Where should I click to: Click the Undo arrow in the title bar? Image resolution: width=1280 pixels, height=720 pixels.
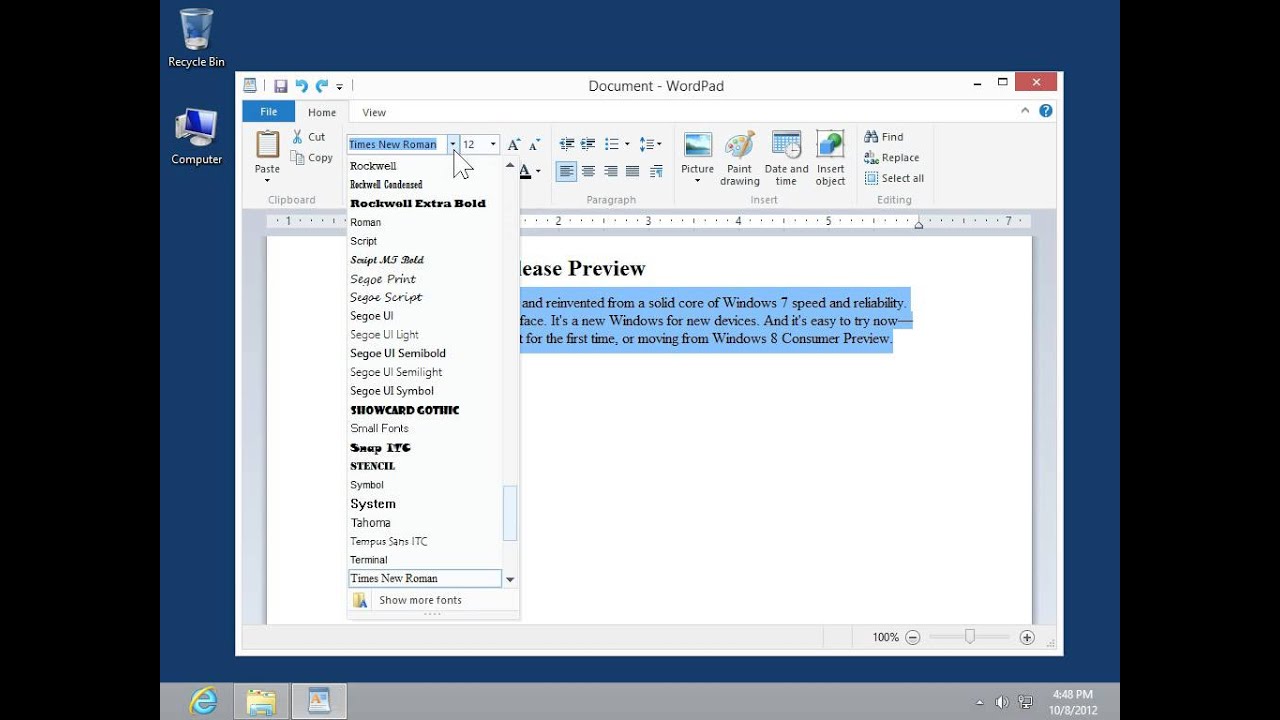tap(301, 86)
